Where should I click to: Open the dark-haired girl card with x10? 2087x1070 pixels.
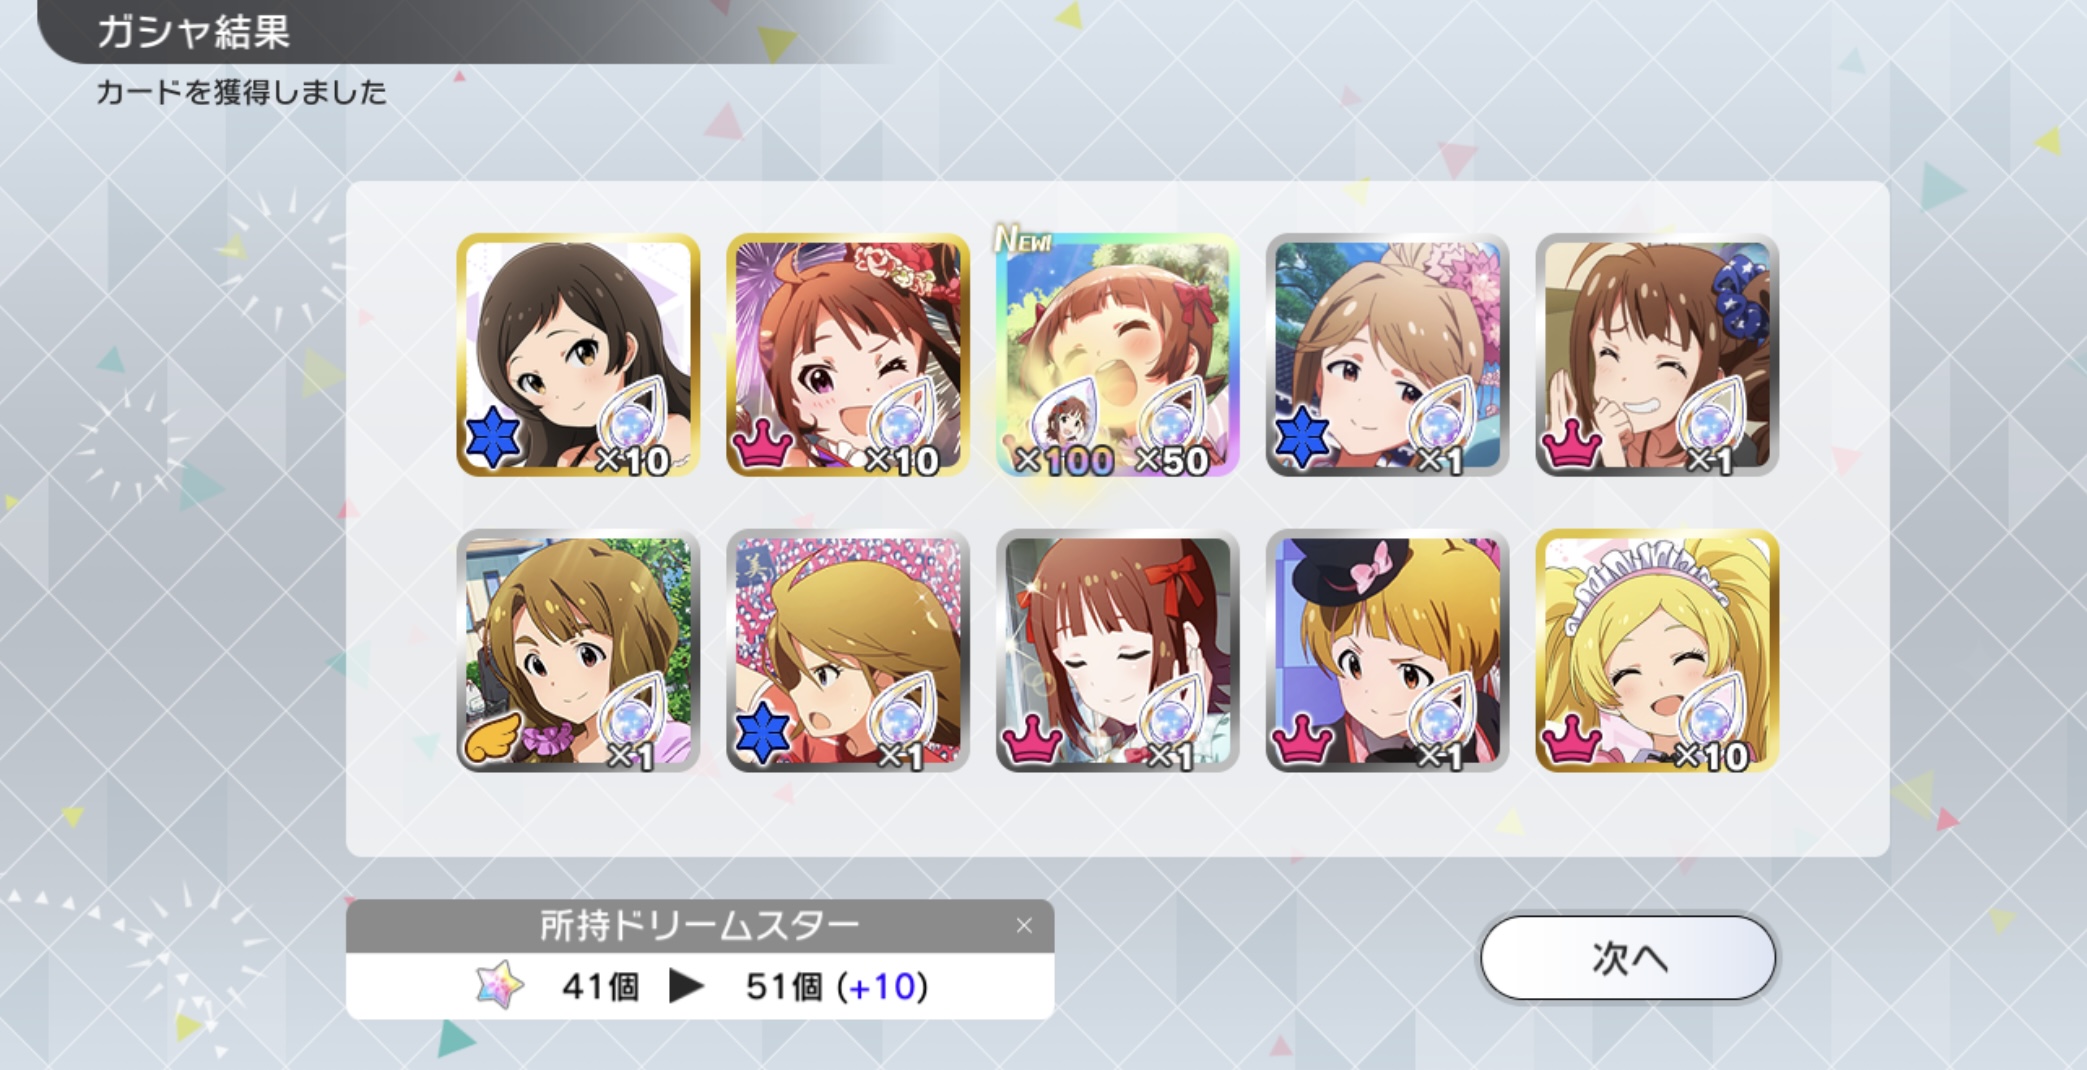578,354
